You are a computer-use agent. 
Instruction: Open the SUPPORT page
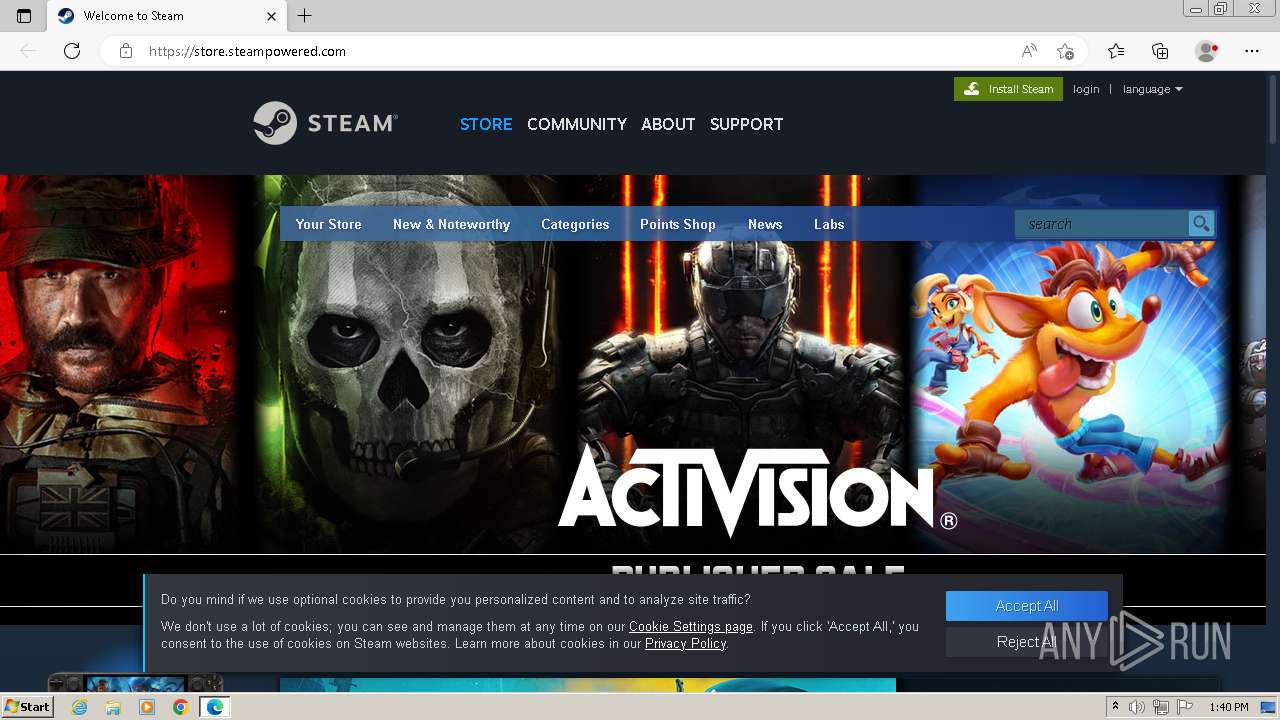[746, 124]
